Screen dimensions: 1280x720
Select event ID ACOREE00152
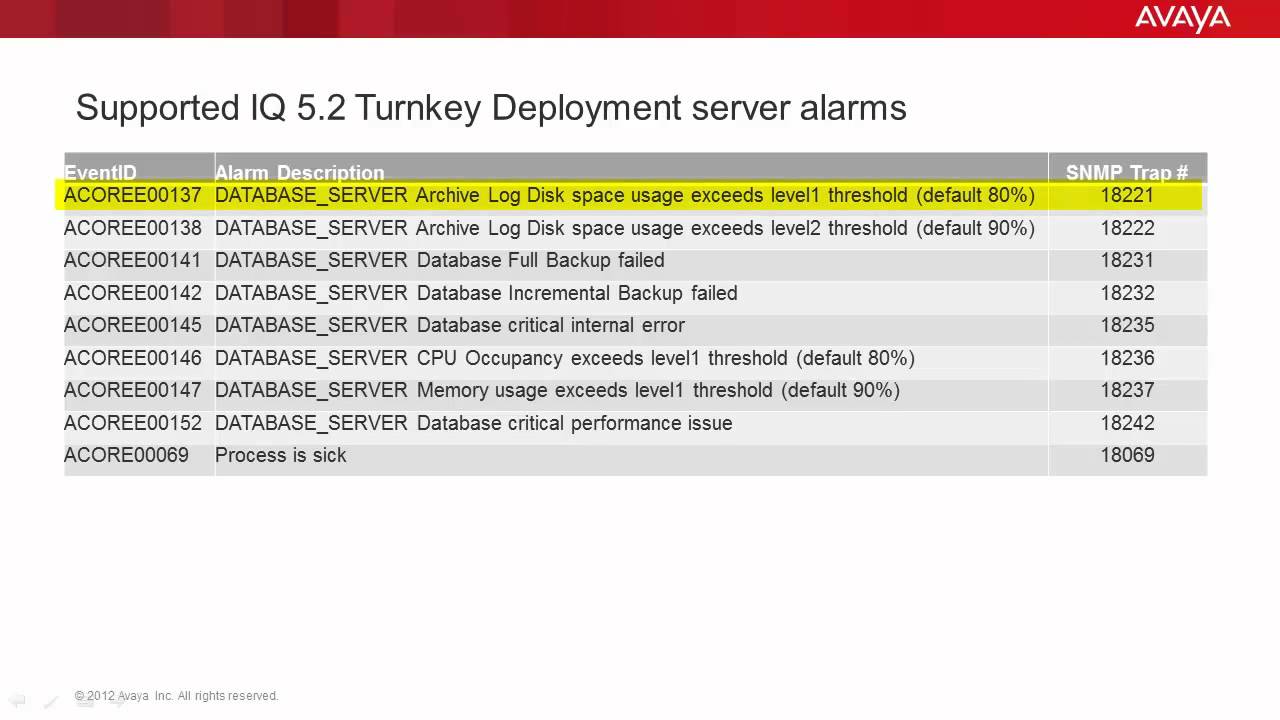133,423
